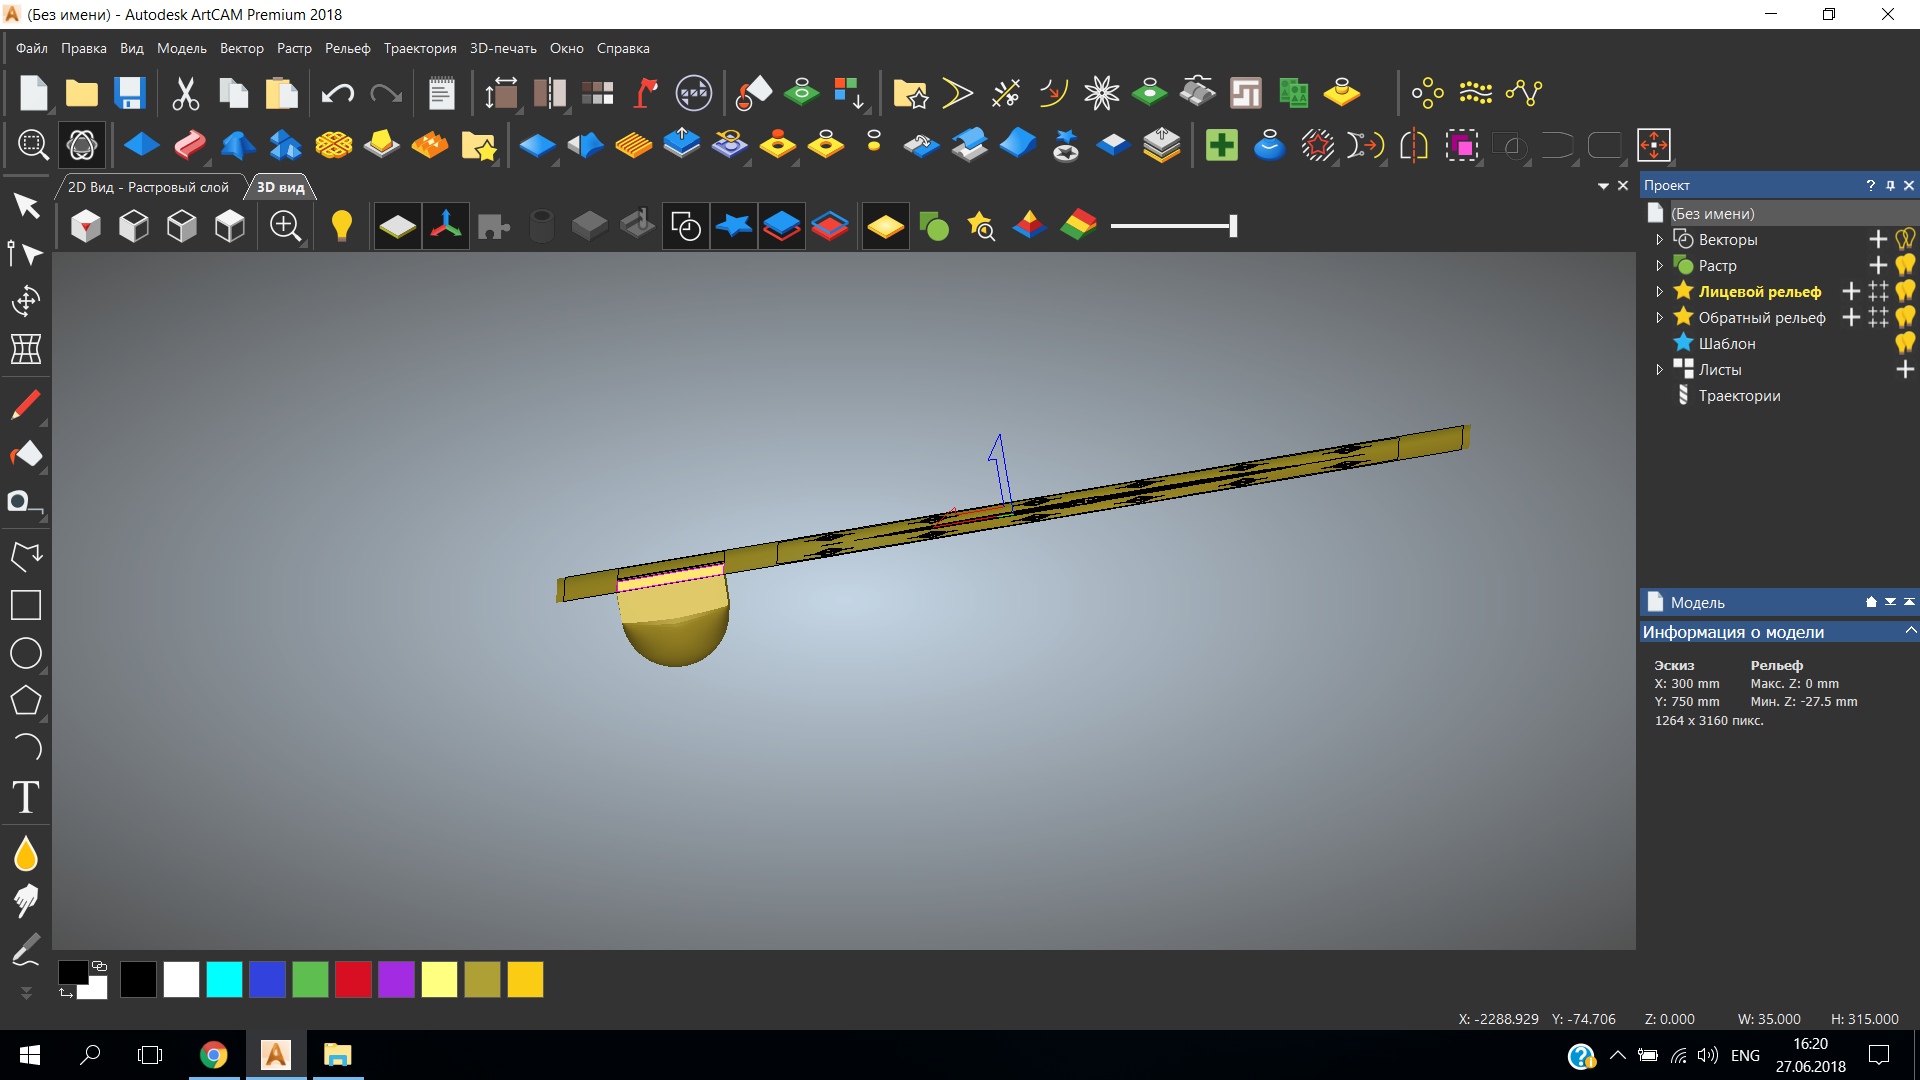Collapse the Информация о модели section

tap(1910, 632)
